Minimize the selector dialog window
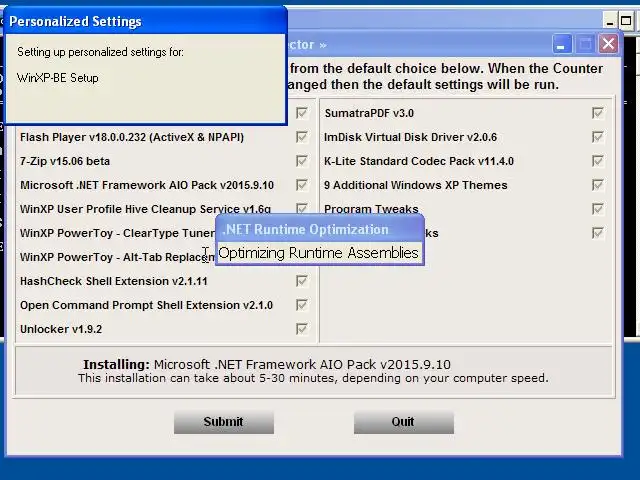The image size is (640, 480). click(562, 44)
